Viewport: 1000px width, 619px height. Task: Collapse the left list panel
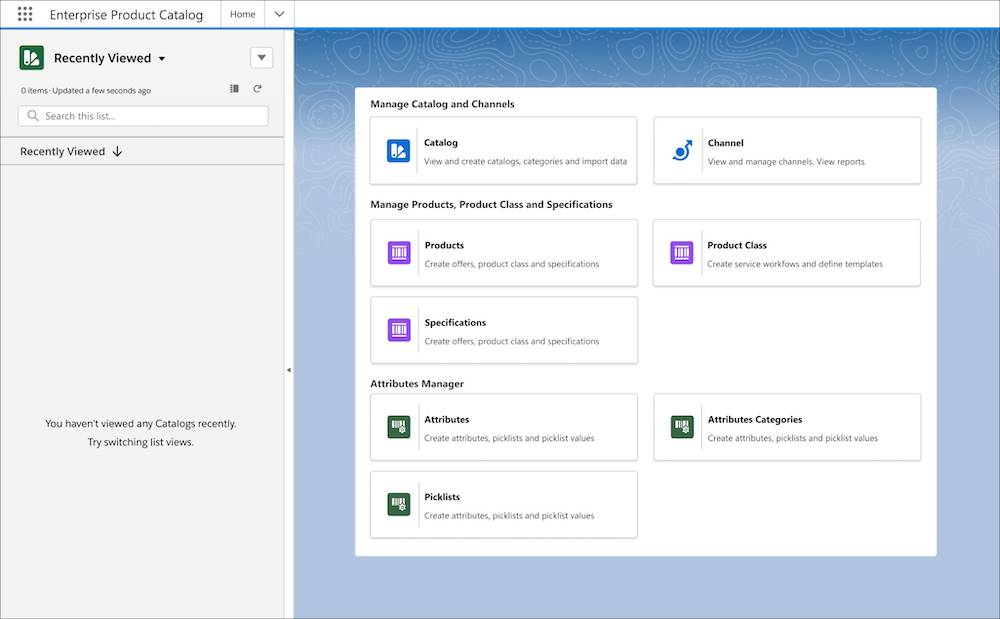point(288,370)
